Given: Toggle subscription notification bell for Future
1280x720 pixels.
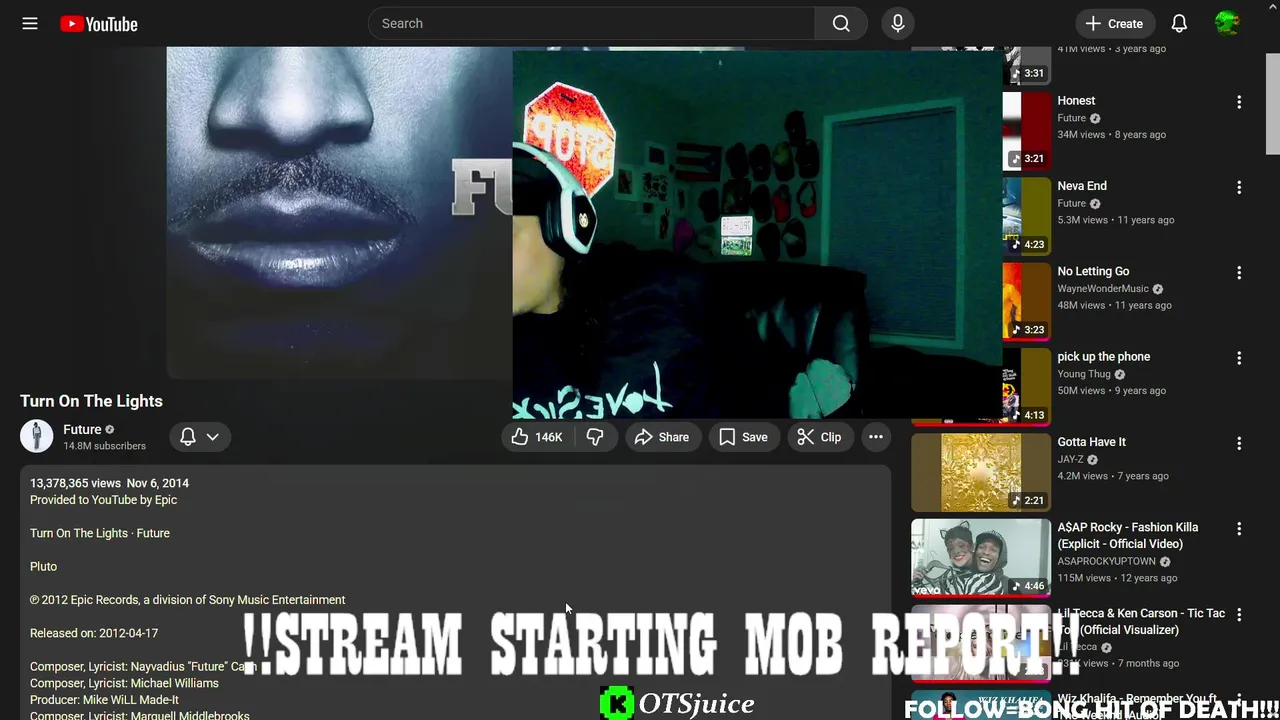Looking at the screenshot, I should (188, 437).
